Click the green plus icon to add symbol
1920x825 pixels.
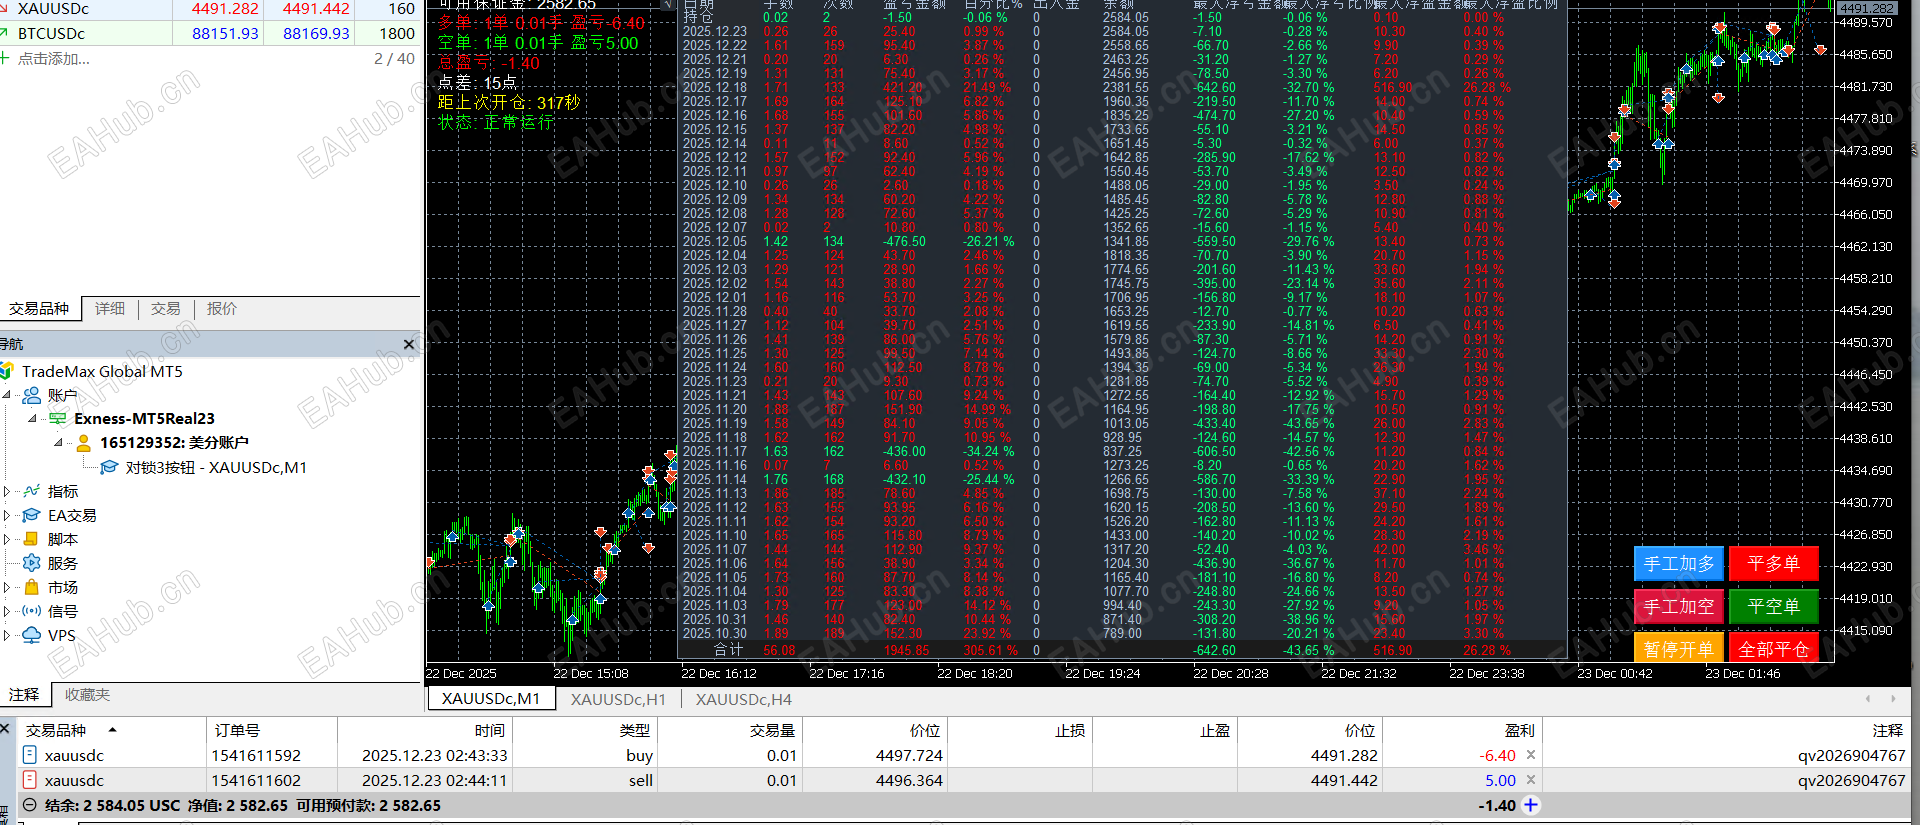5,58
